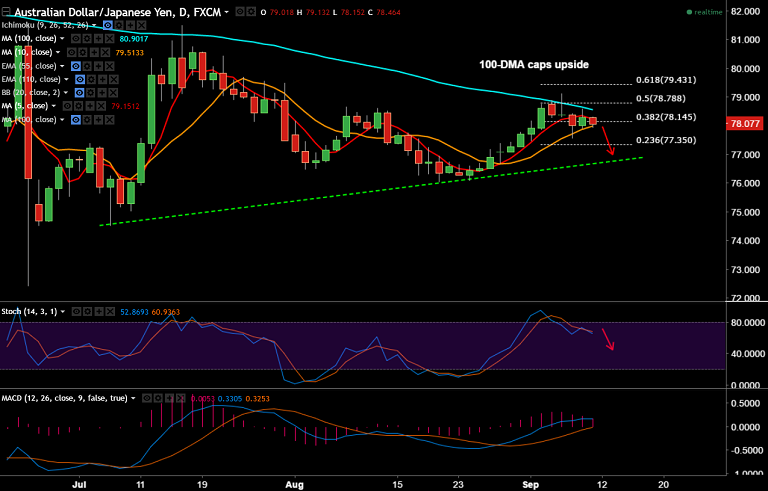Open BB (20, close, 2) settings gear
Viewport: 768px width, 491px height.
point(91,93)
